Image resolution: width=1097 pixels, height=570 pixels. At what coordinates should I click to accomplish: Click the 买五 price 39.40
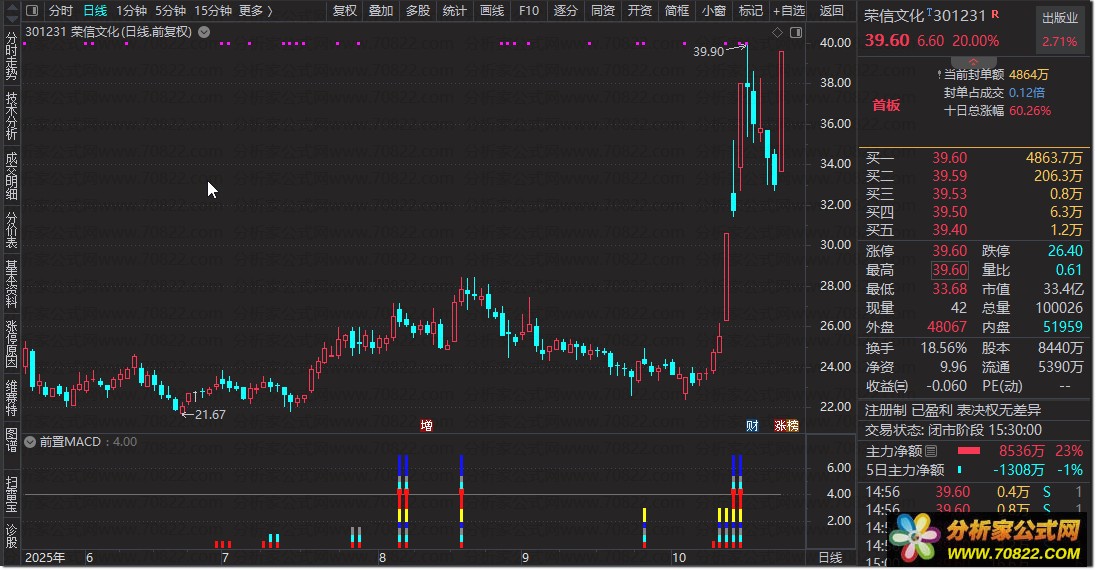949,230
